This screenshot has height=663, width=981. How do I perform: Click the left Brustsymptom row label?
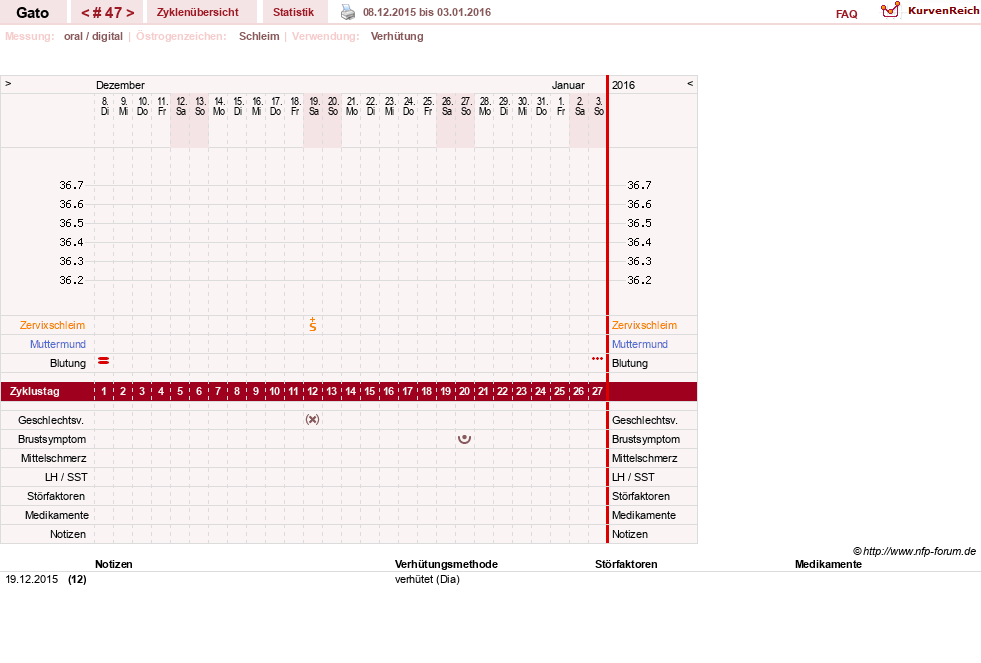(52, 439)
